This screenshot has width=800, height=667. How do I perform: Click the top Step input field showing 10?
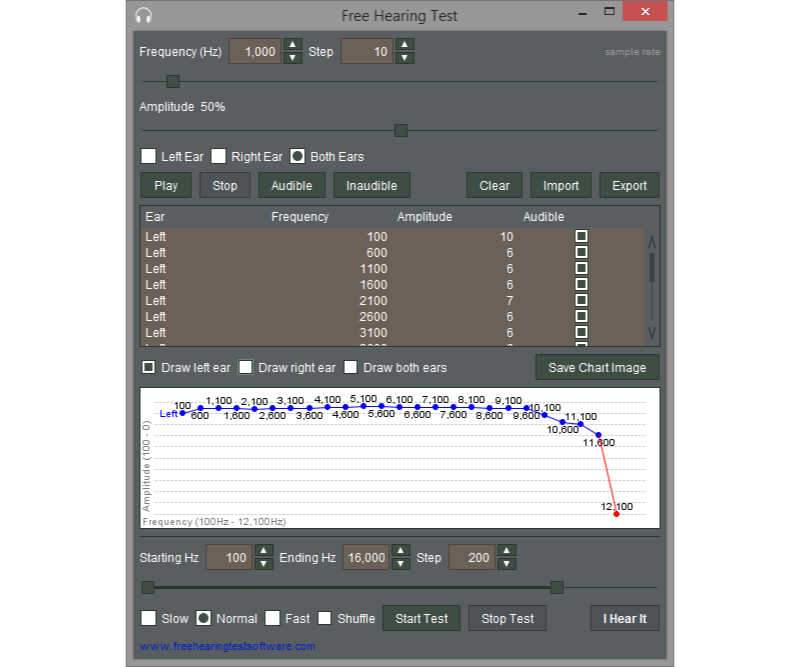pos(367,51)
